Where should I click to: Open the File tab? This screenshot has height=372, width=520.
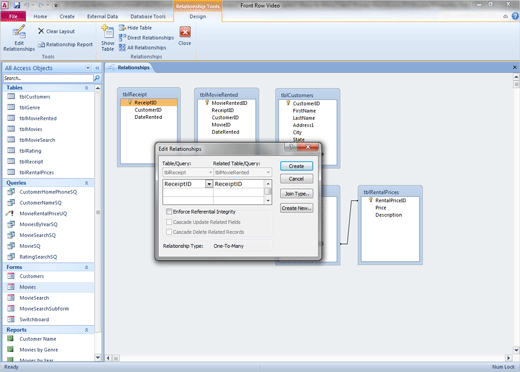(x=13, y=16)
